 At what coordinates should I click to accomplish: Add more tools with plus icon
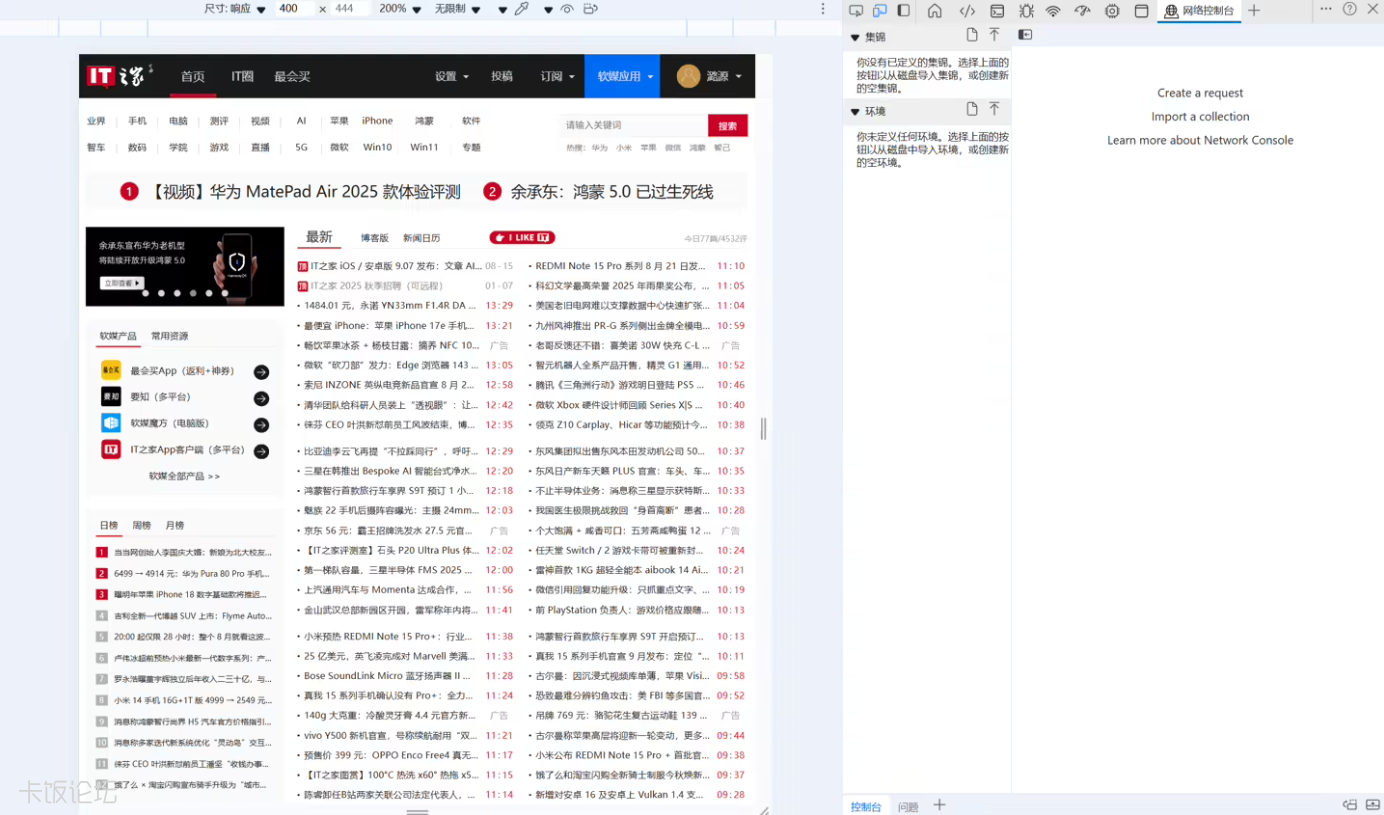tap(1254, 10)
